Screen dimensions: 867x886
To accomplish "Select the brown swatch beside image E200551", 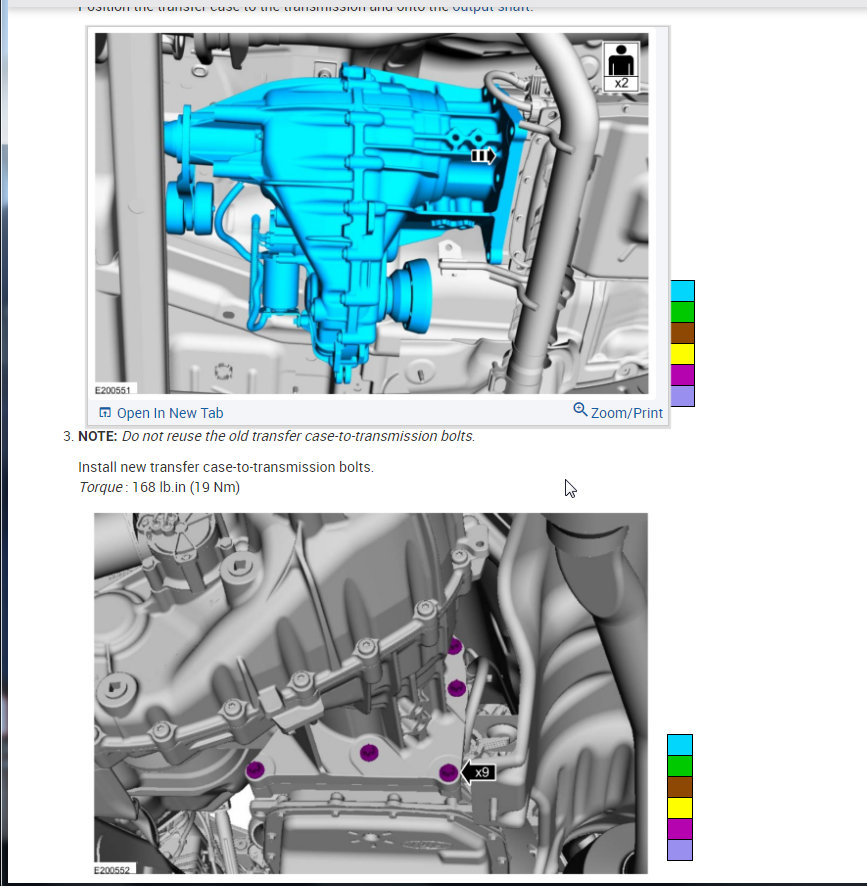I will 682,333.
